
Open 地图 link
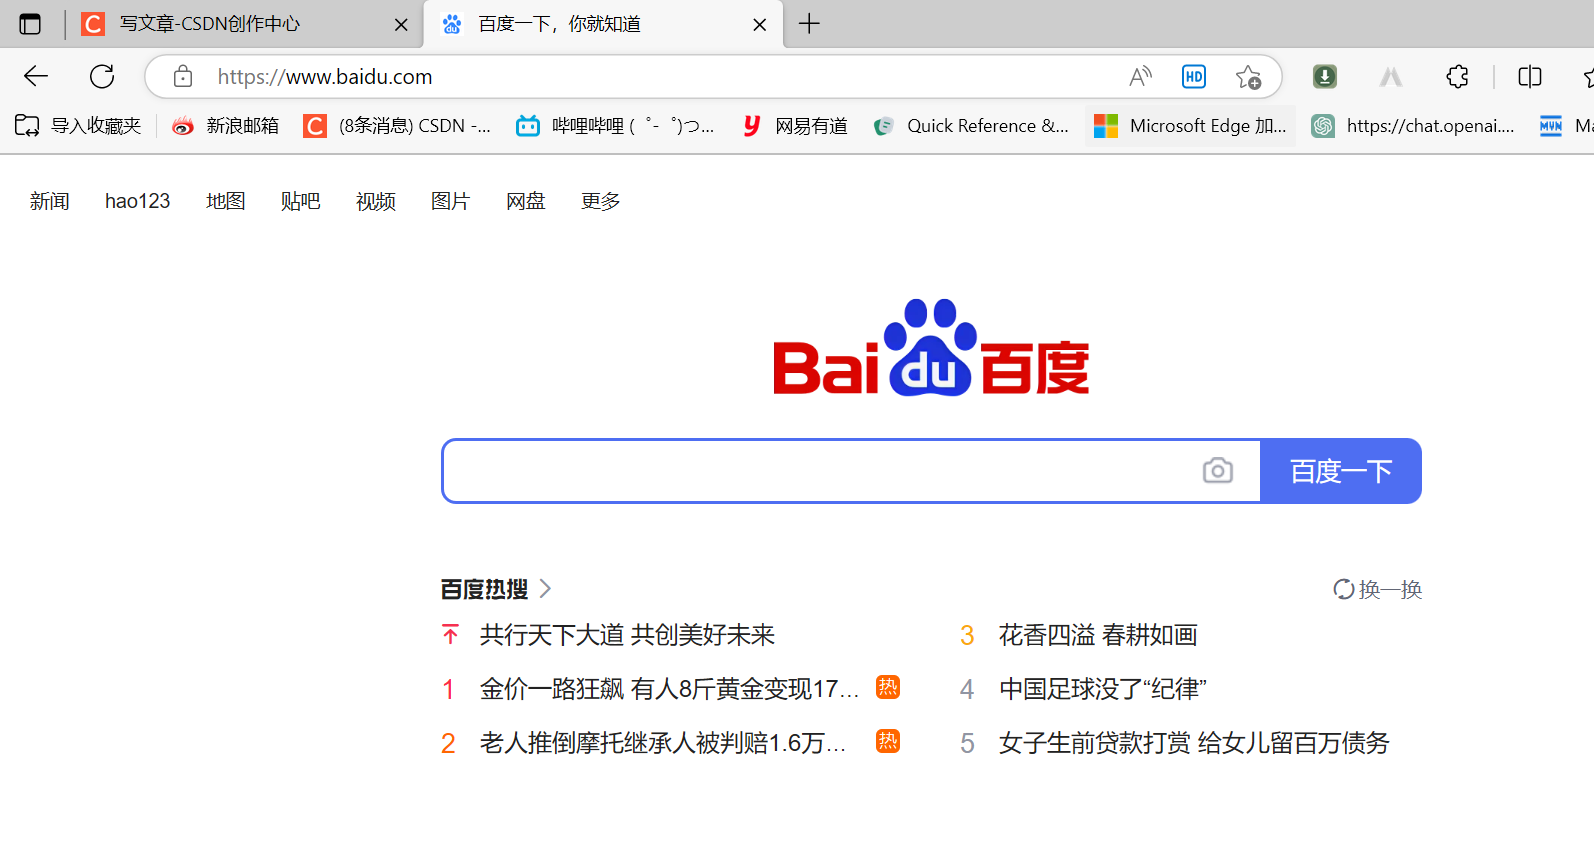(226, 201)
